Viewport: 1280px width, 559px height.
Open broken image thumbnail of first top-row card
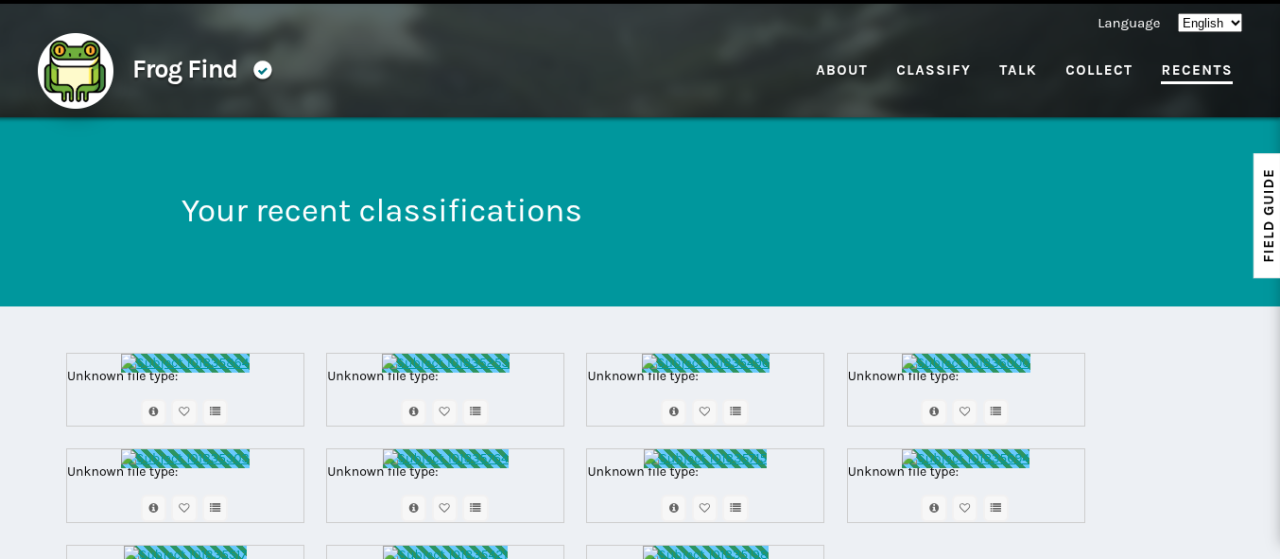185,363
